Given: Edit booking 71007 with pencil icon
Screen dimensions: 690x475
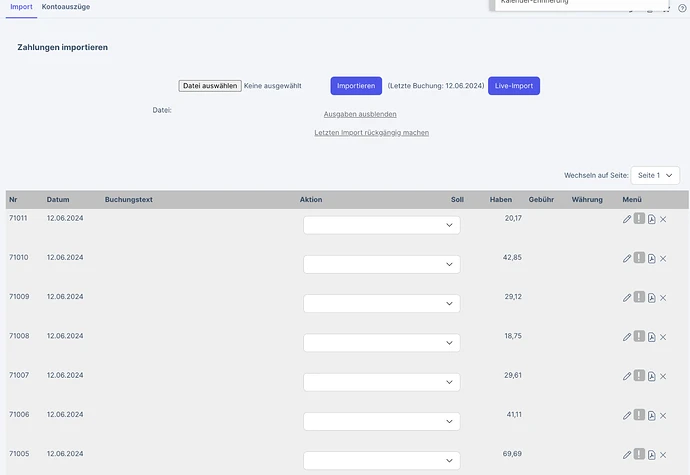Looking at the screenshot, I should (x=627, y=376).
